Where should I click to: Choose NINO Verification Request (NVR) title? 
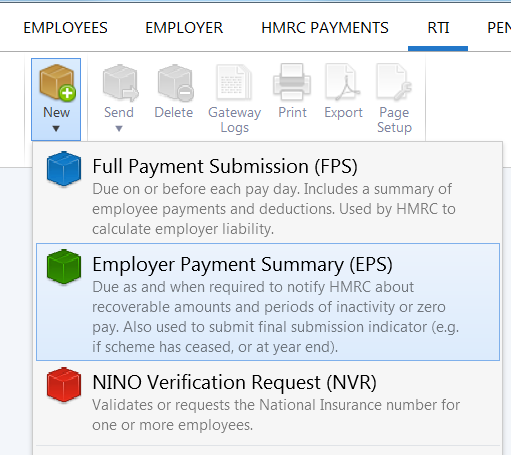point(234,382)
